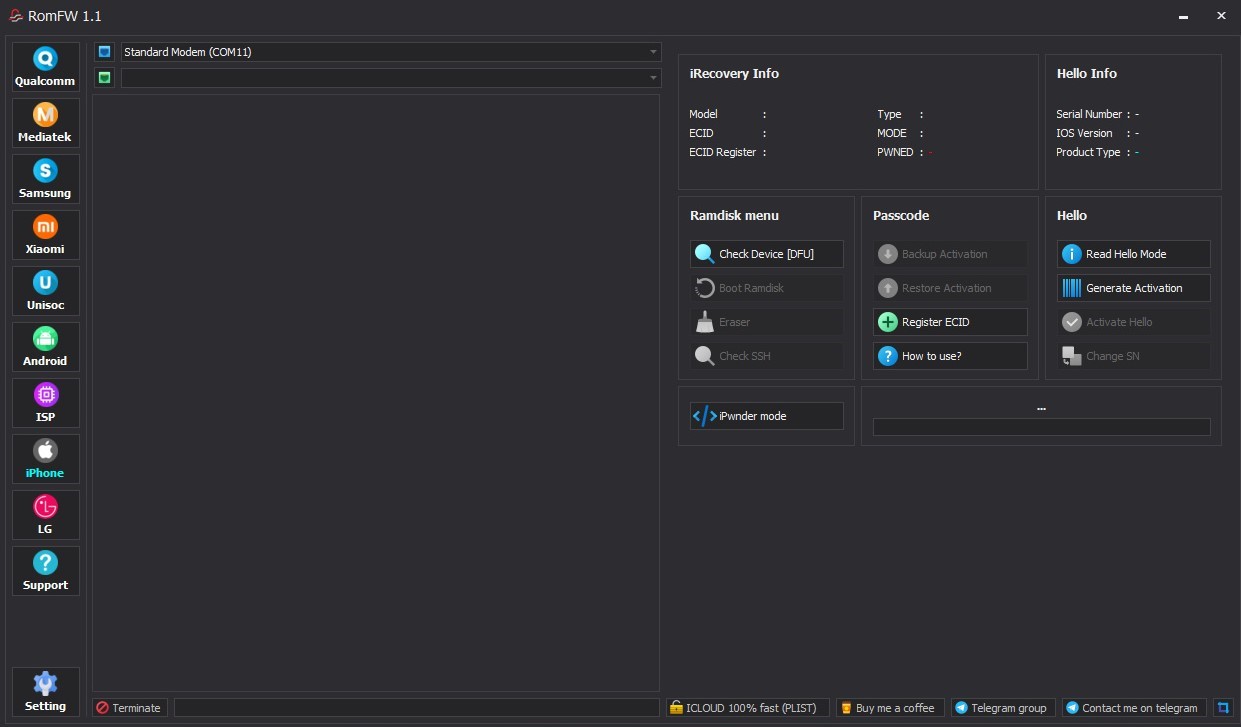Click the Passcode heading
Viewport: 1241px width, 727px height.
click(901, 215)
